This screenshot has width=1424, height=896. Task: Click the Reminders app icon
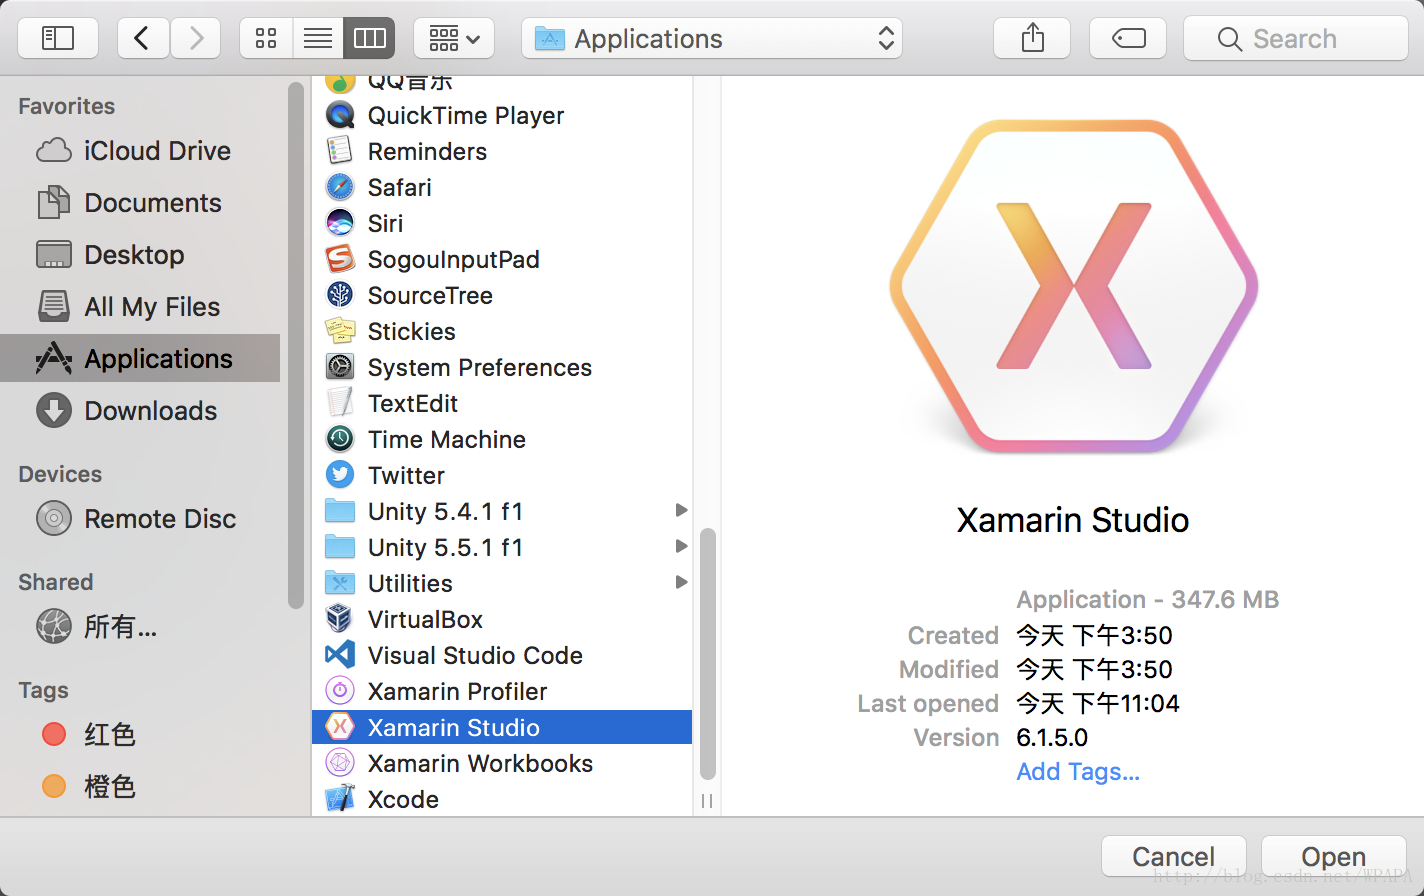(x=340, y=151)
